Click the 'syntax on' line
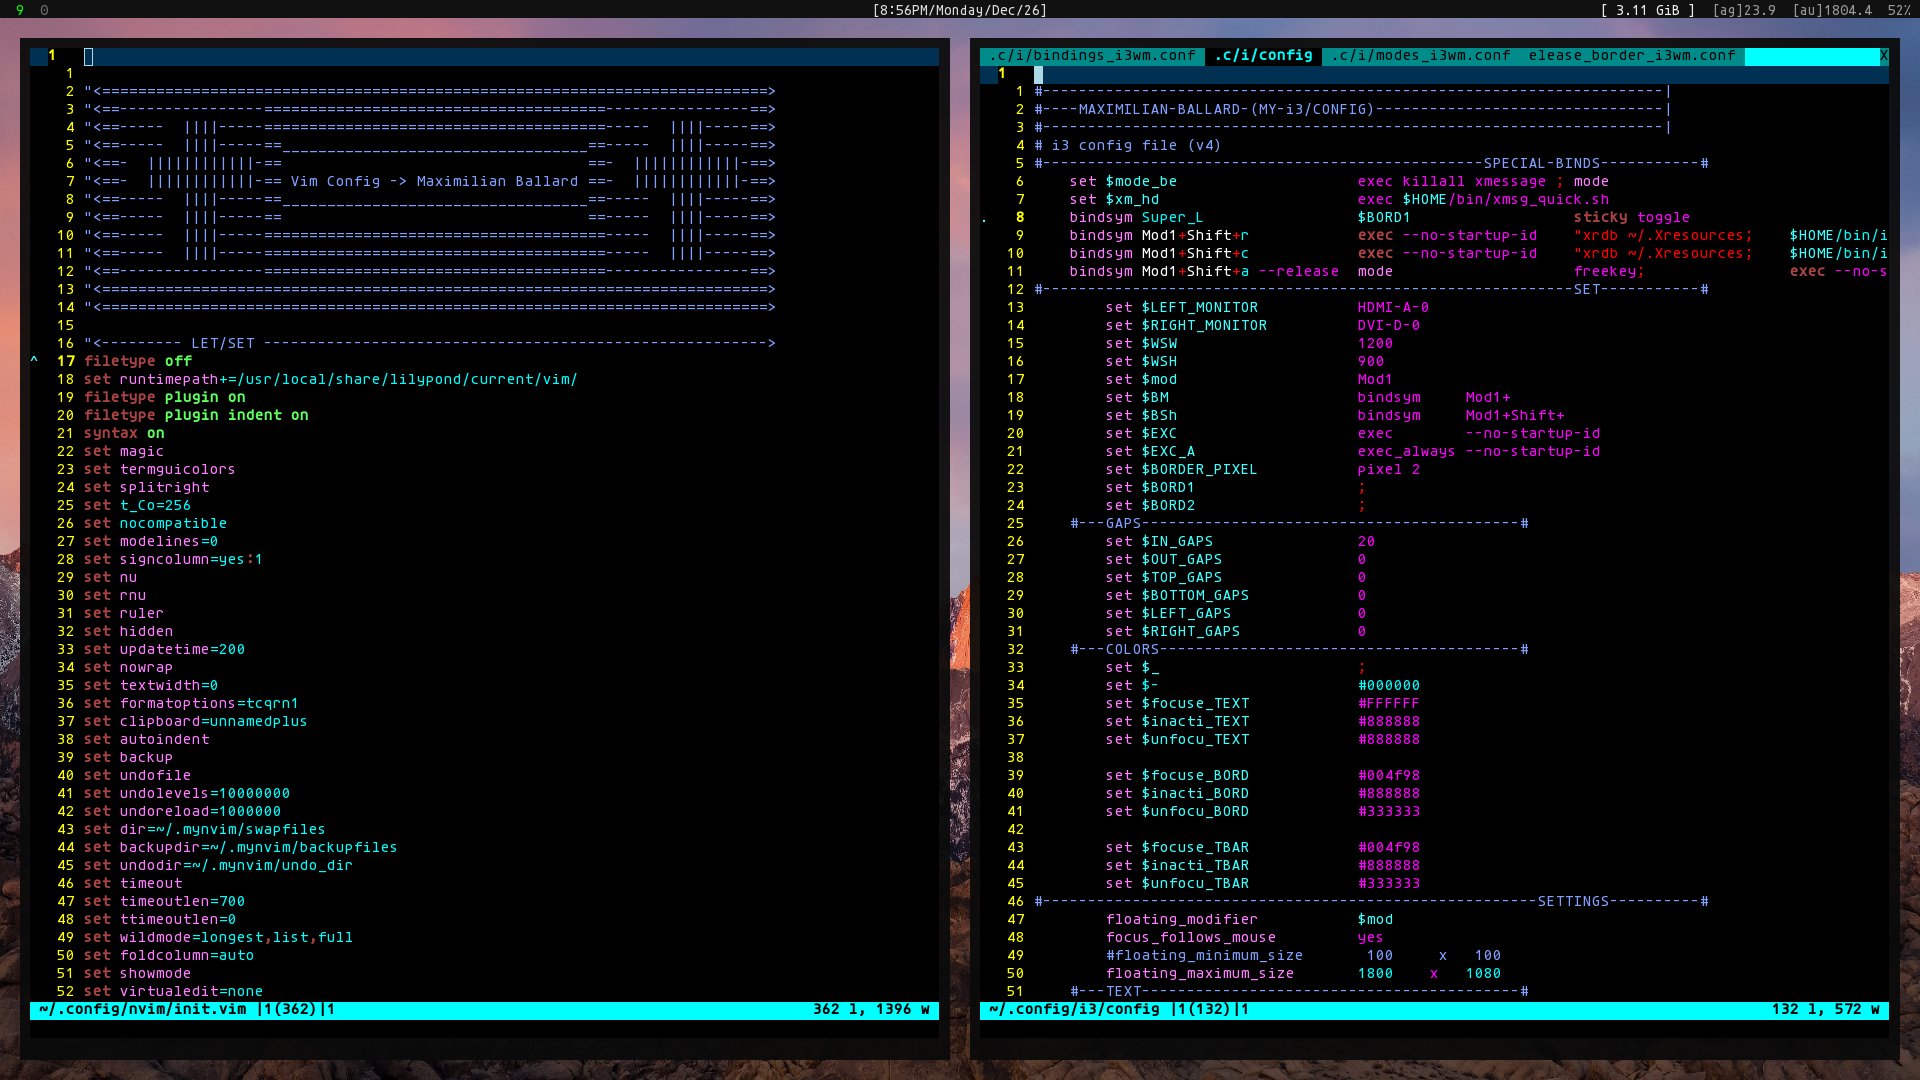 click(124, 434)
